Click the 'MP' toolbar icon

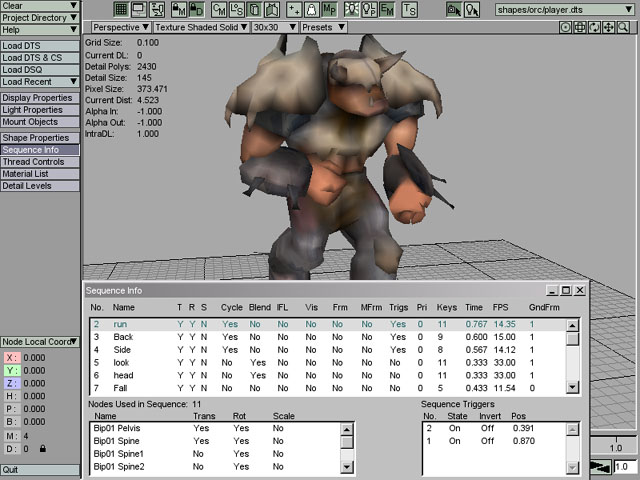click(x=329, y=9)
